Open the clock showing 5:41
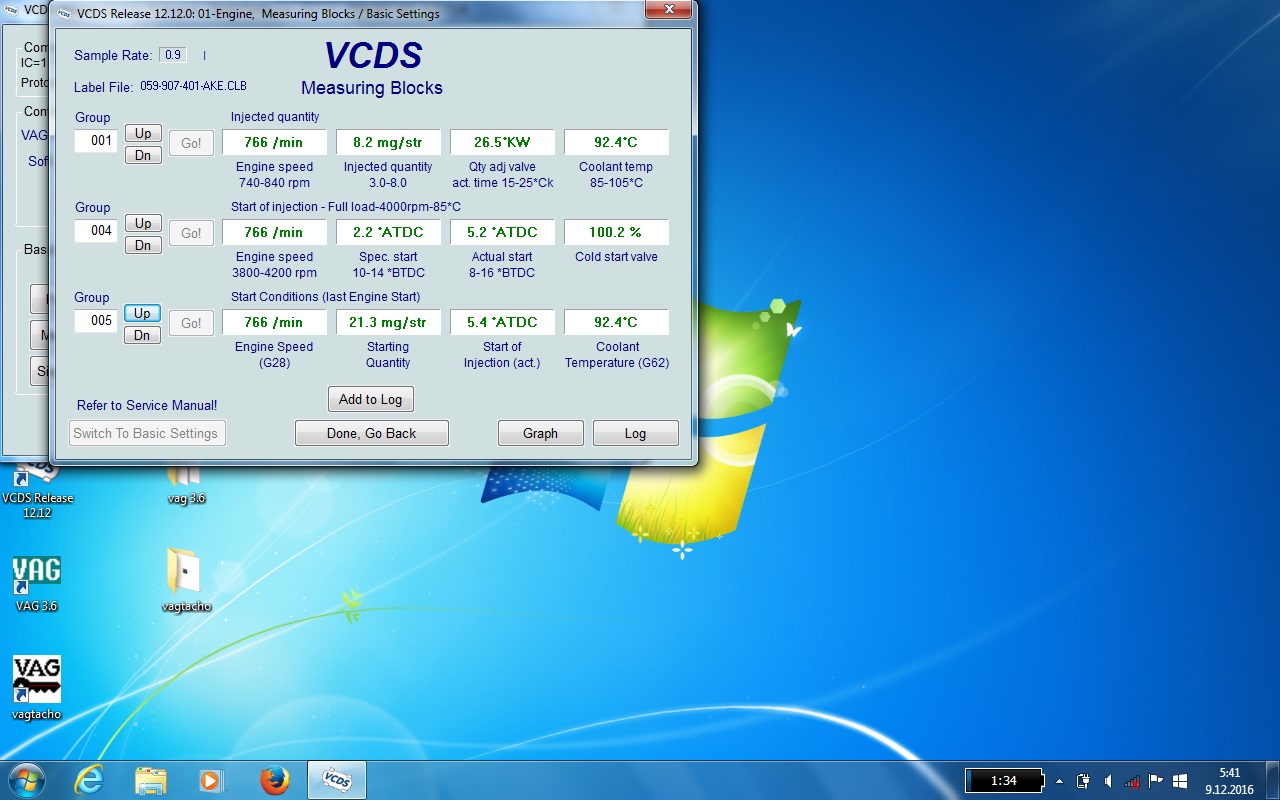Image resolution: width=1280 pixels, height=800 pixels. coord(1229,780)
